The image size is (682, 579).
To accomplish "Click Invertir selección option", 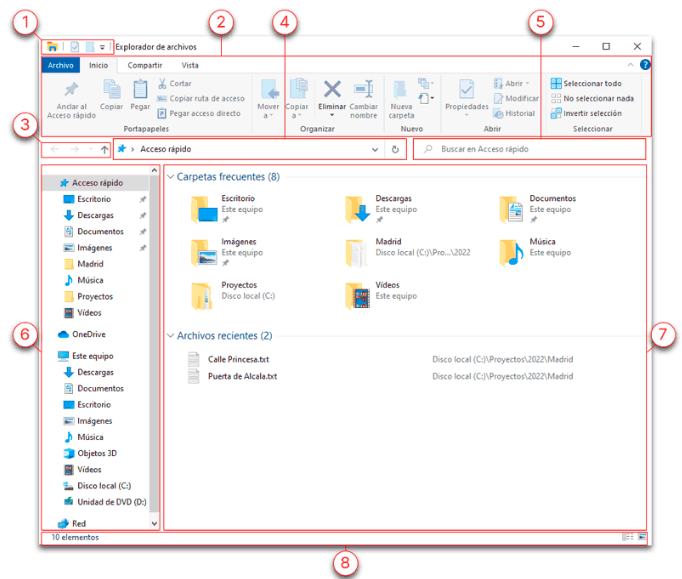I will (x=591, y=113).
